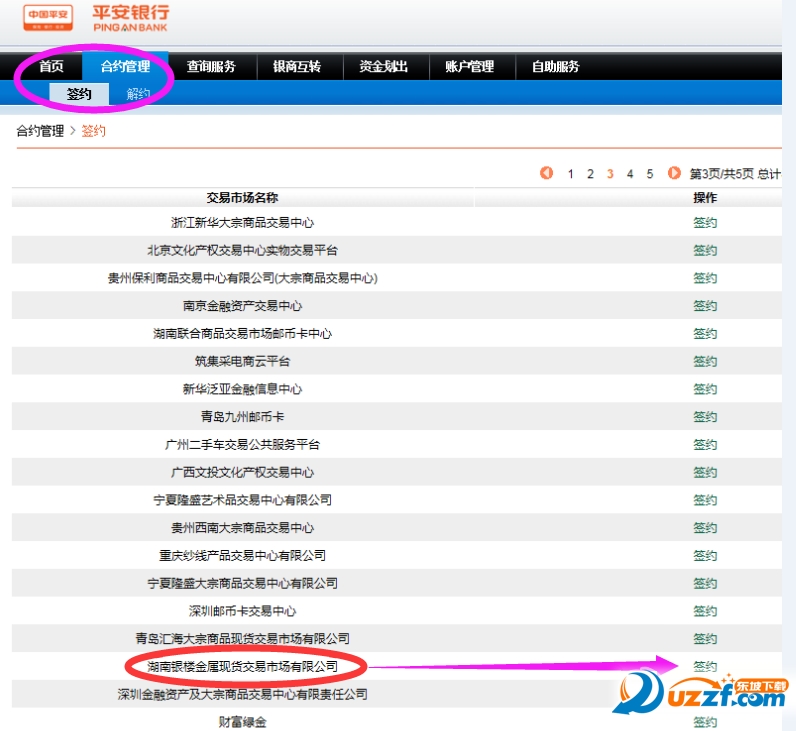796x731 pixels.
Task: Click 签约 in the breadcrumb
Action: click(93, 131)
